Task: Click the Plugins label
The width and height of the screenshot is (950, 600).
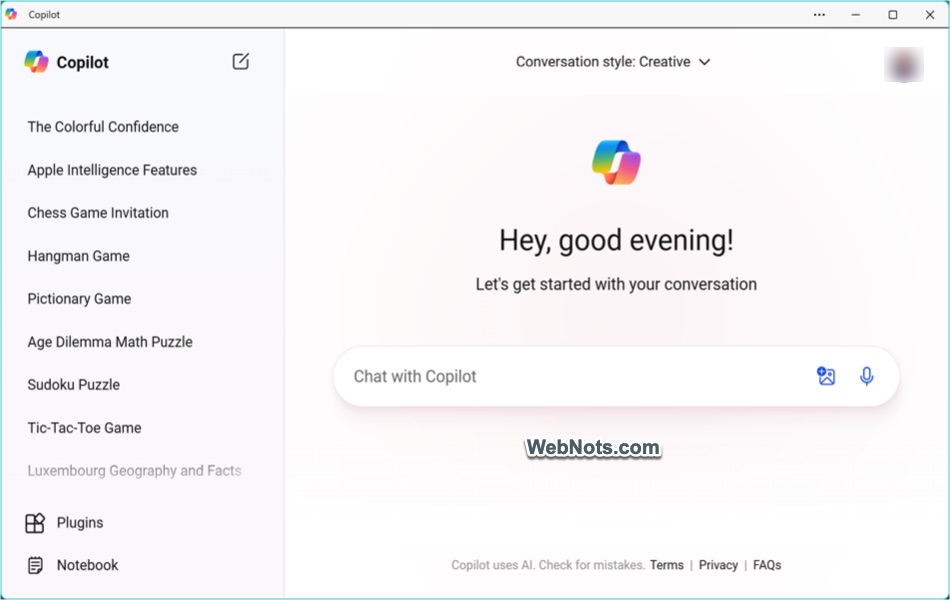Action: coord(80,522)
